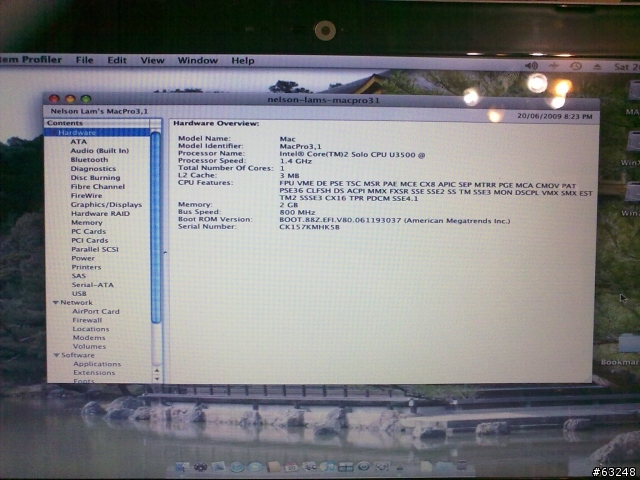
Task: Select Modems under Network
Action: point(89,338)
